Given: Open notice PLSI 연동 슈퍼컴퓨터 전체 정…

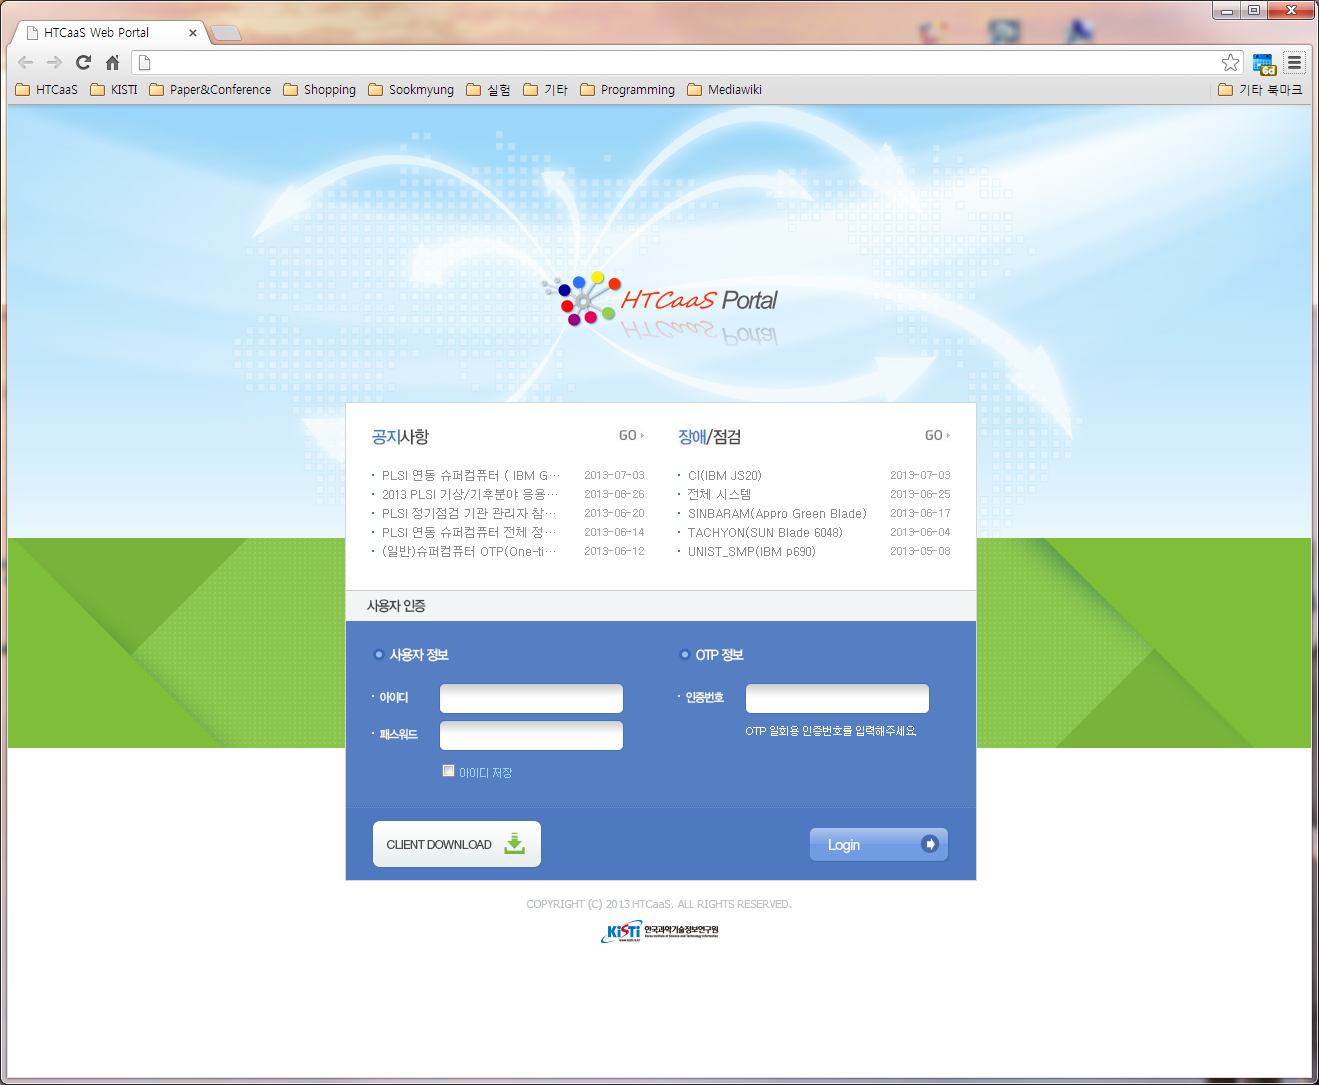Looking at the screenshot, I should click(x=469, y=532).
